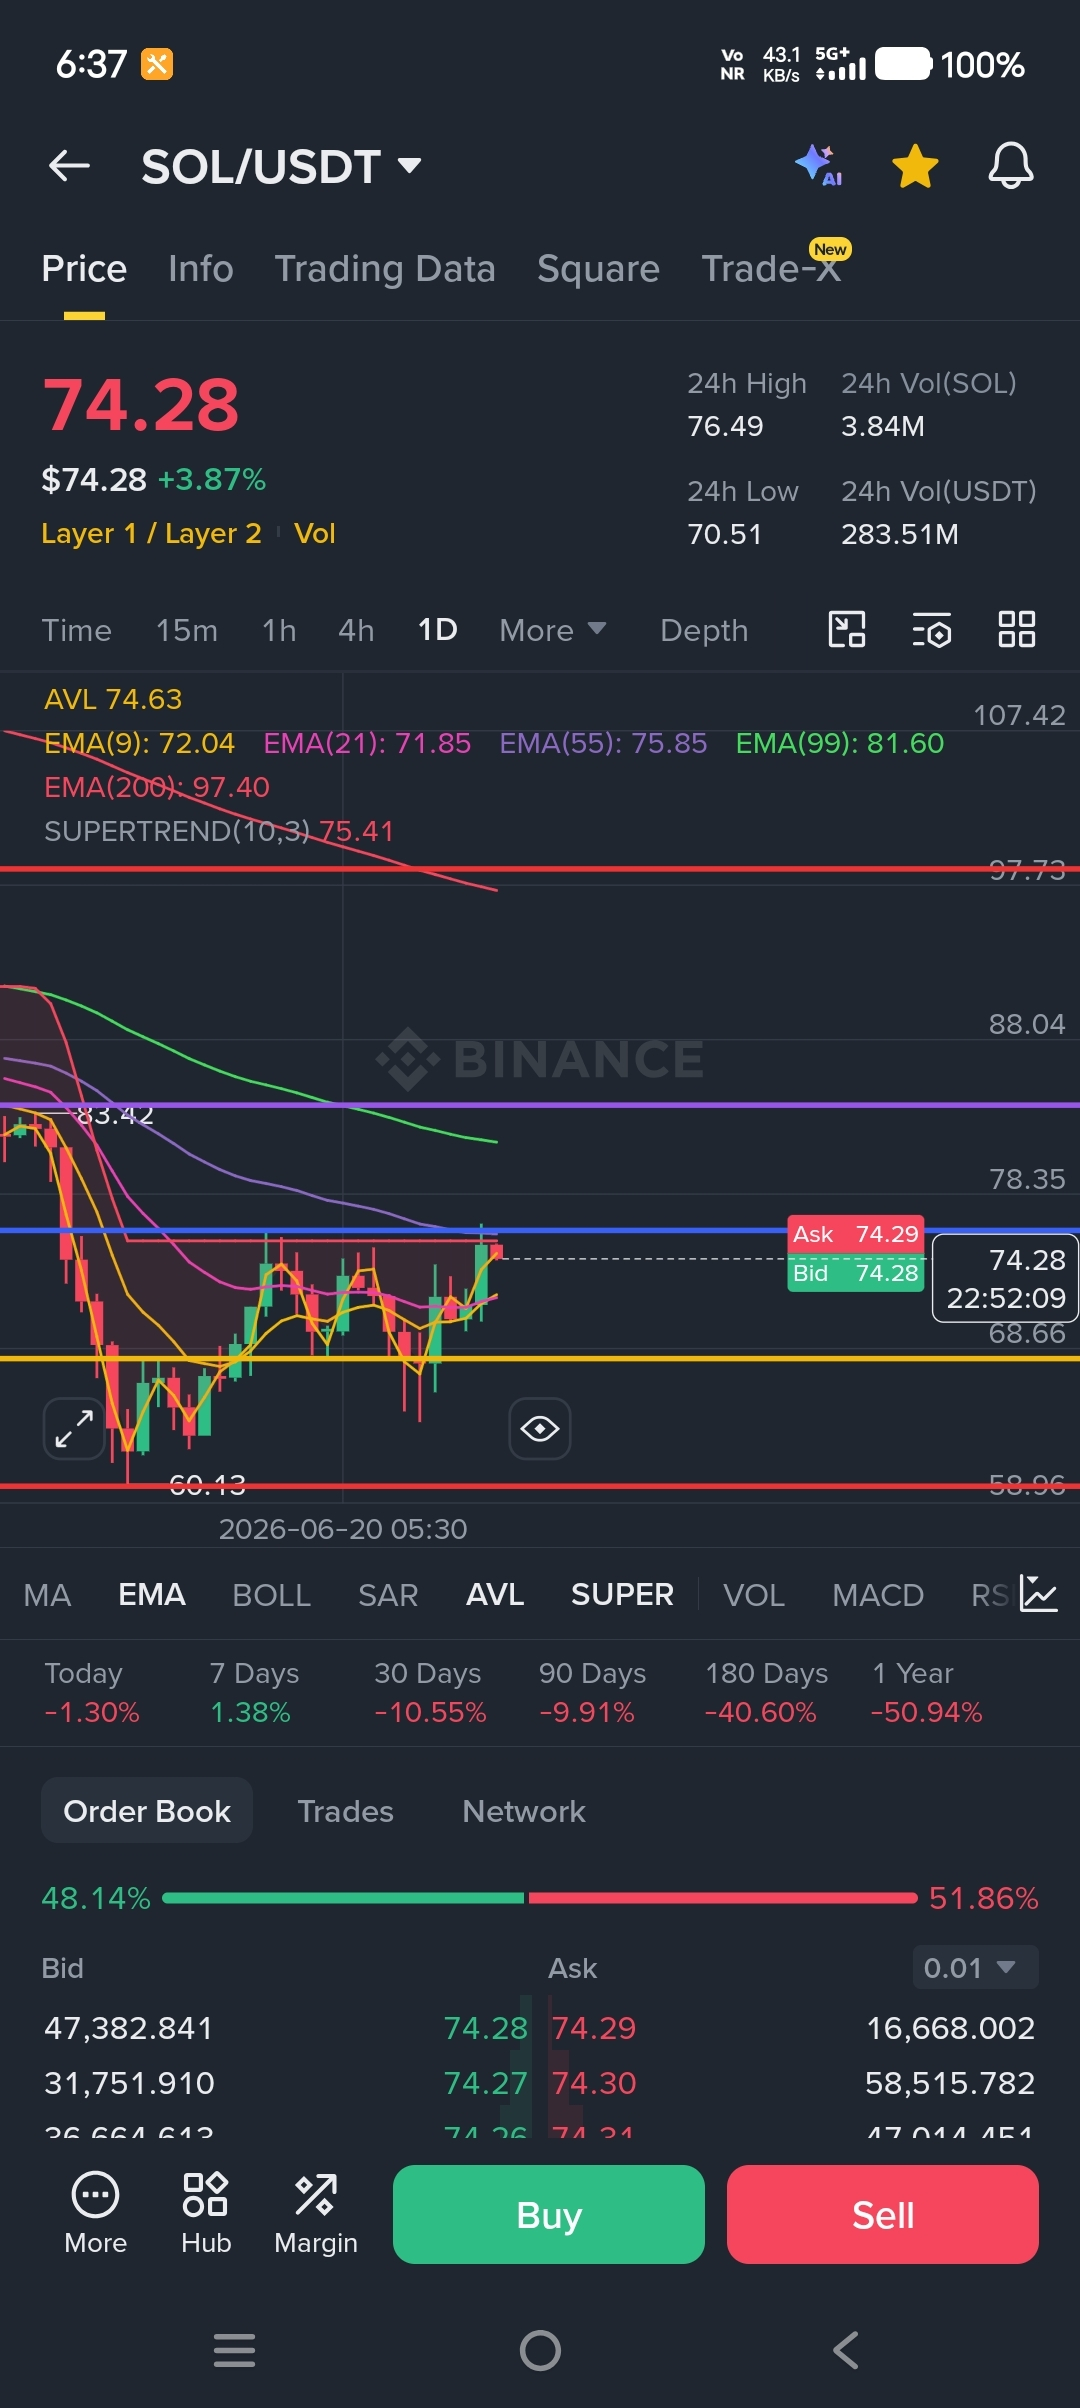Viewport: 1080px width, 2408px height.
Task: Open the Hub icon
Action: click(206, 2214)
